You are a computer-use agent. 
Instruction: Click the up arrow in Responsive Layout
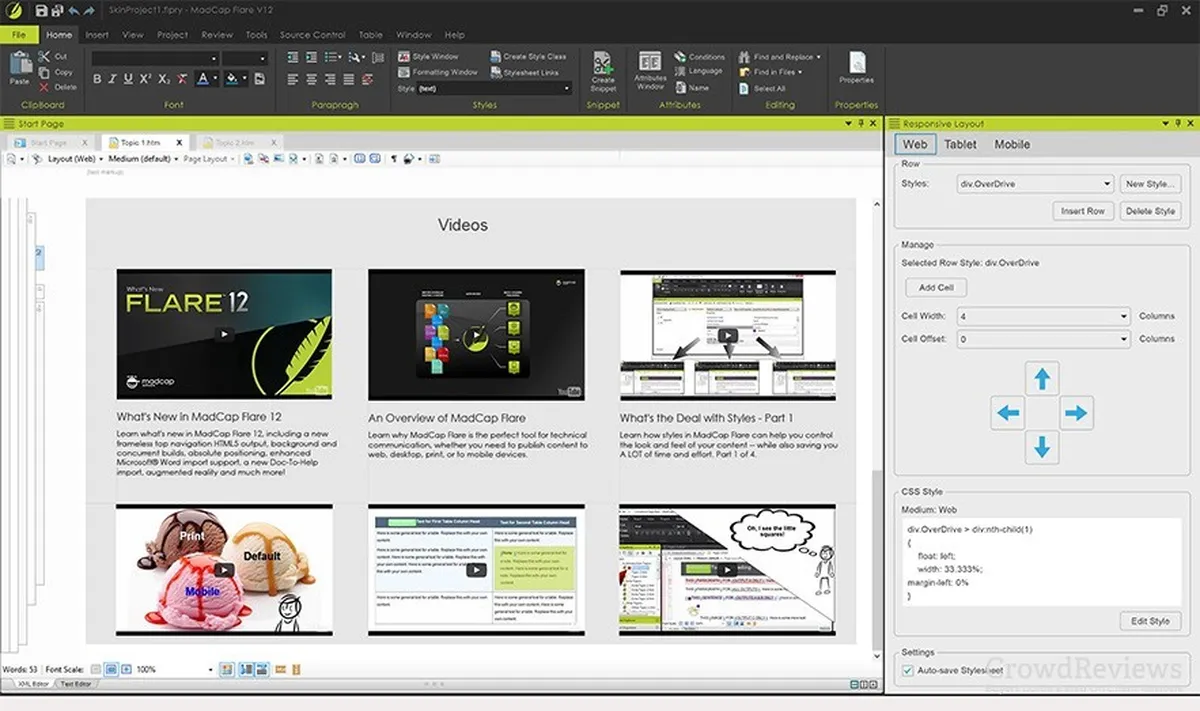(x=1042, y=379)
